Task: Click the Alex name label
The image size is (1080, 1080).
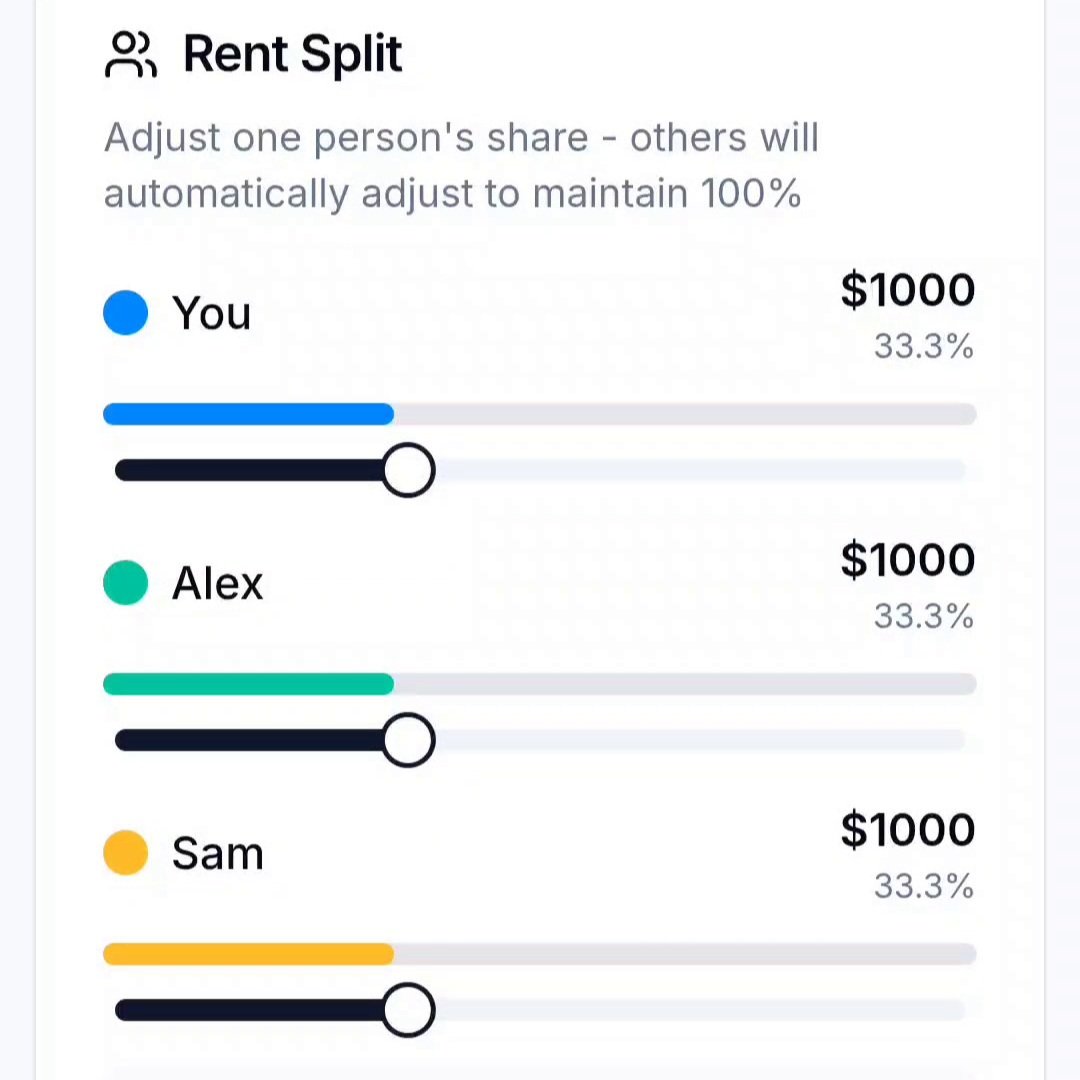Action: 217,583
